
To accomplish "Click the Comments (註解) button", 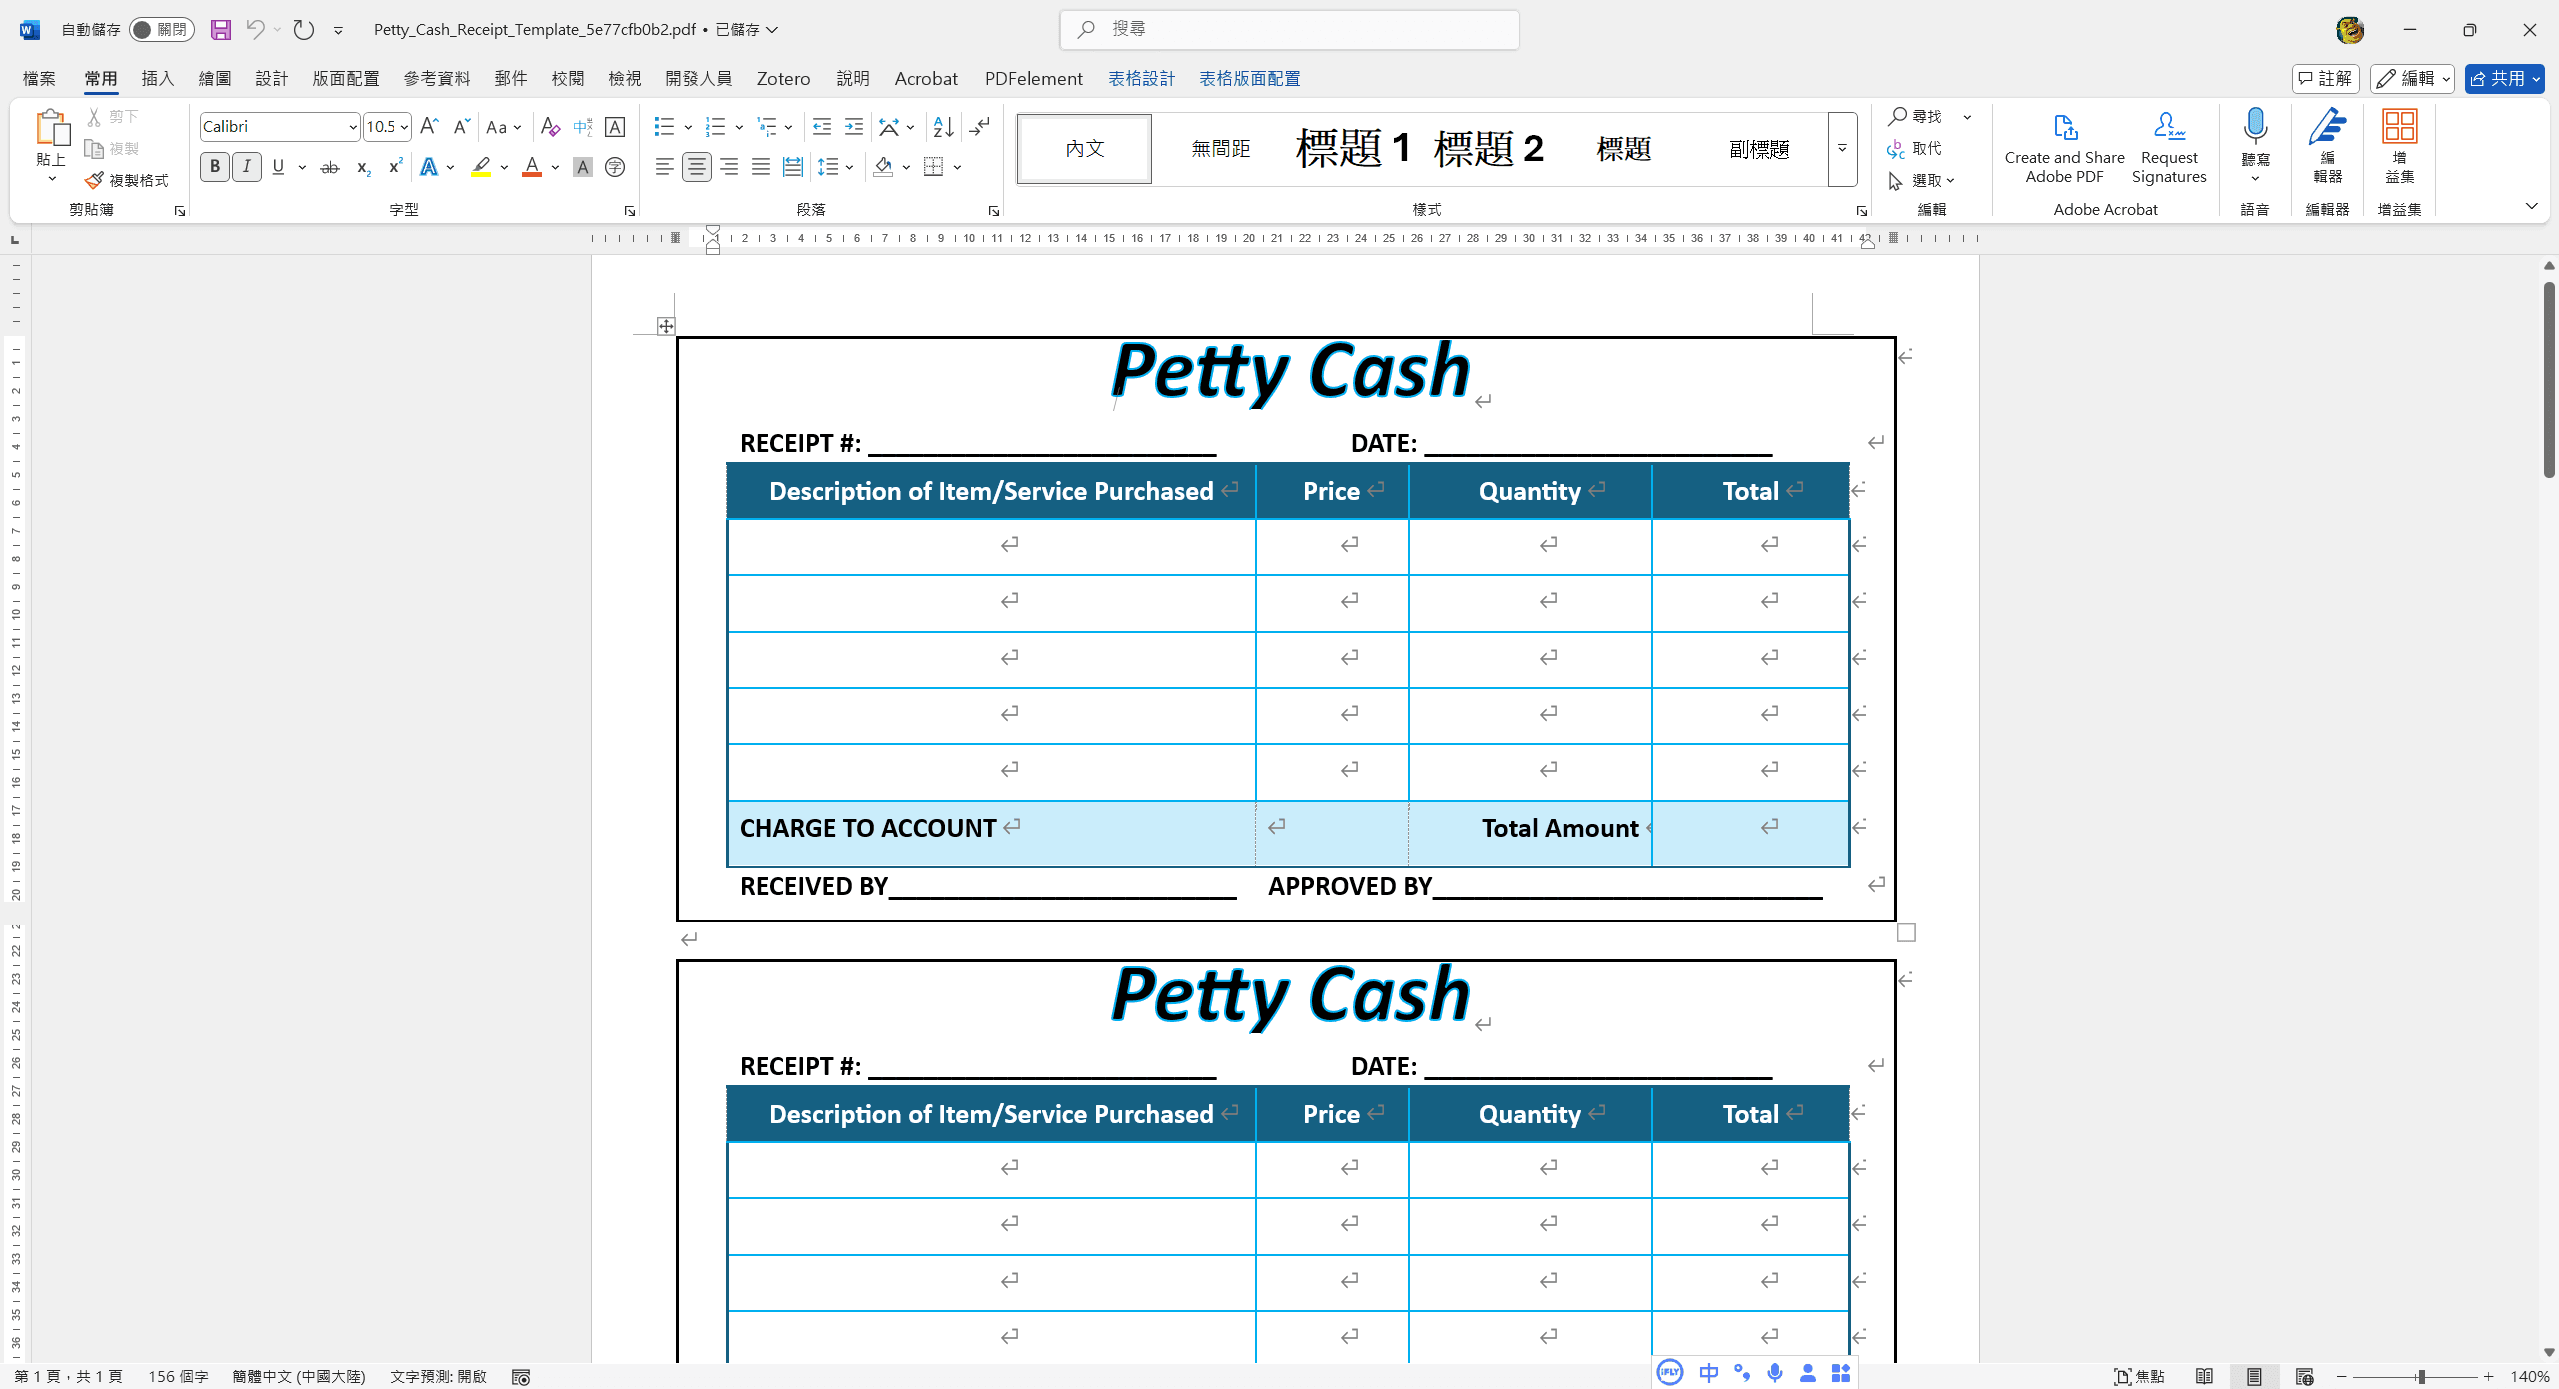I will click(x=2326, y=78).
